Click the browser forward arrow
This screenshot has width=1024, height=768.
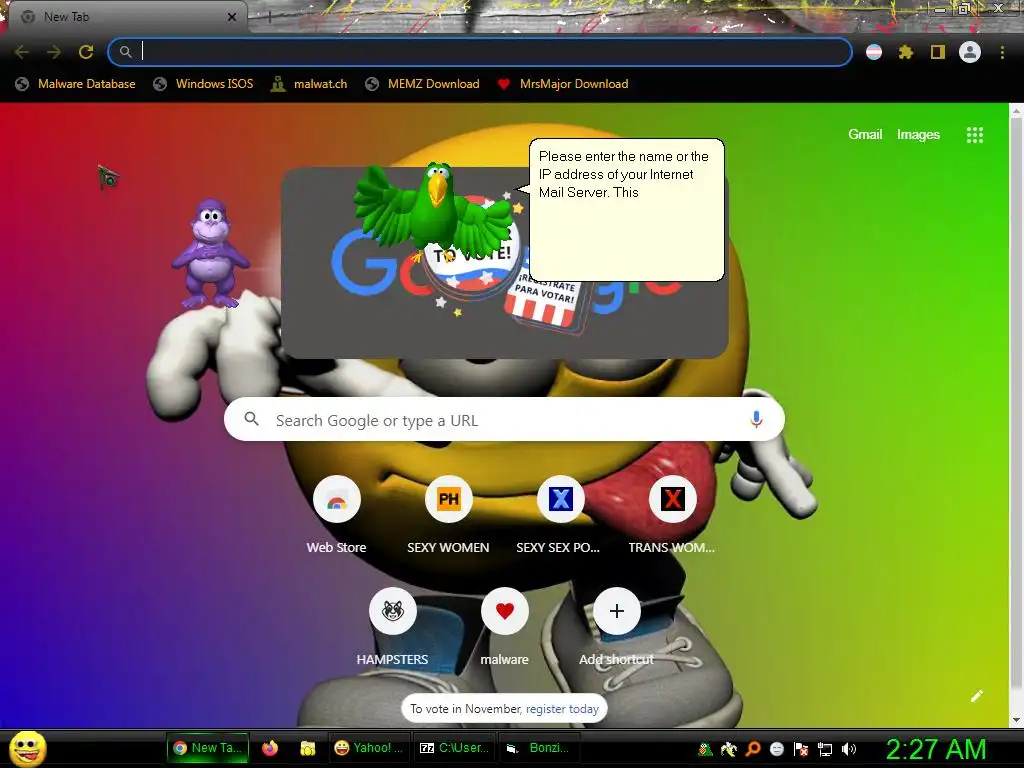[x=54, y=52]
